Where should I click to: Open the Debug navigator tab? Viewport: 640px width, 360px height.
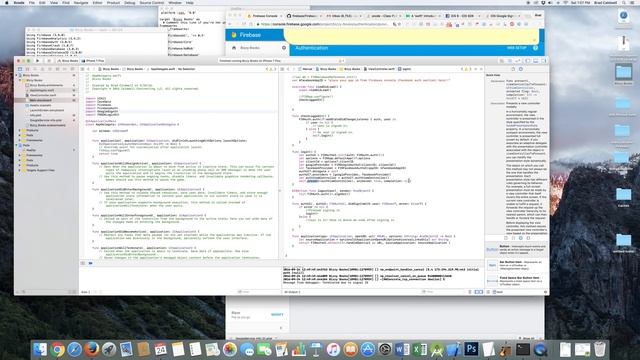click(58, 69)
